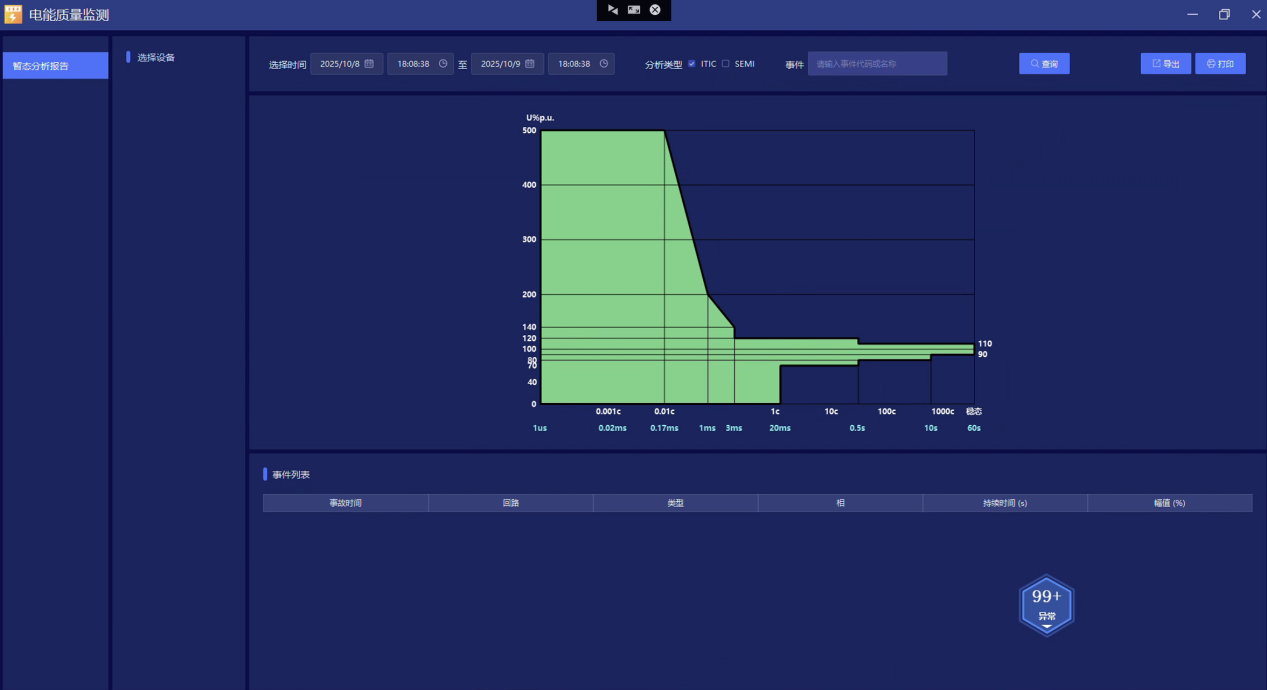Click the 持续时间 (s) column header
Screen dimensions: 1267x690
(1004, 503)
